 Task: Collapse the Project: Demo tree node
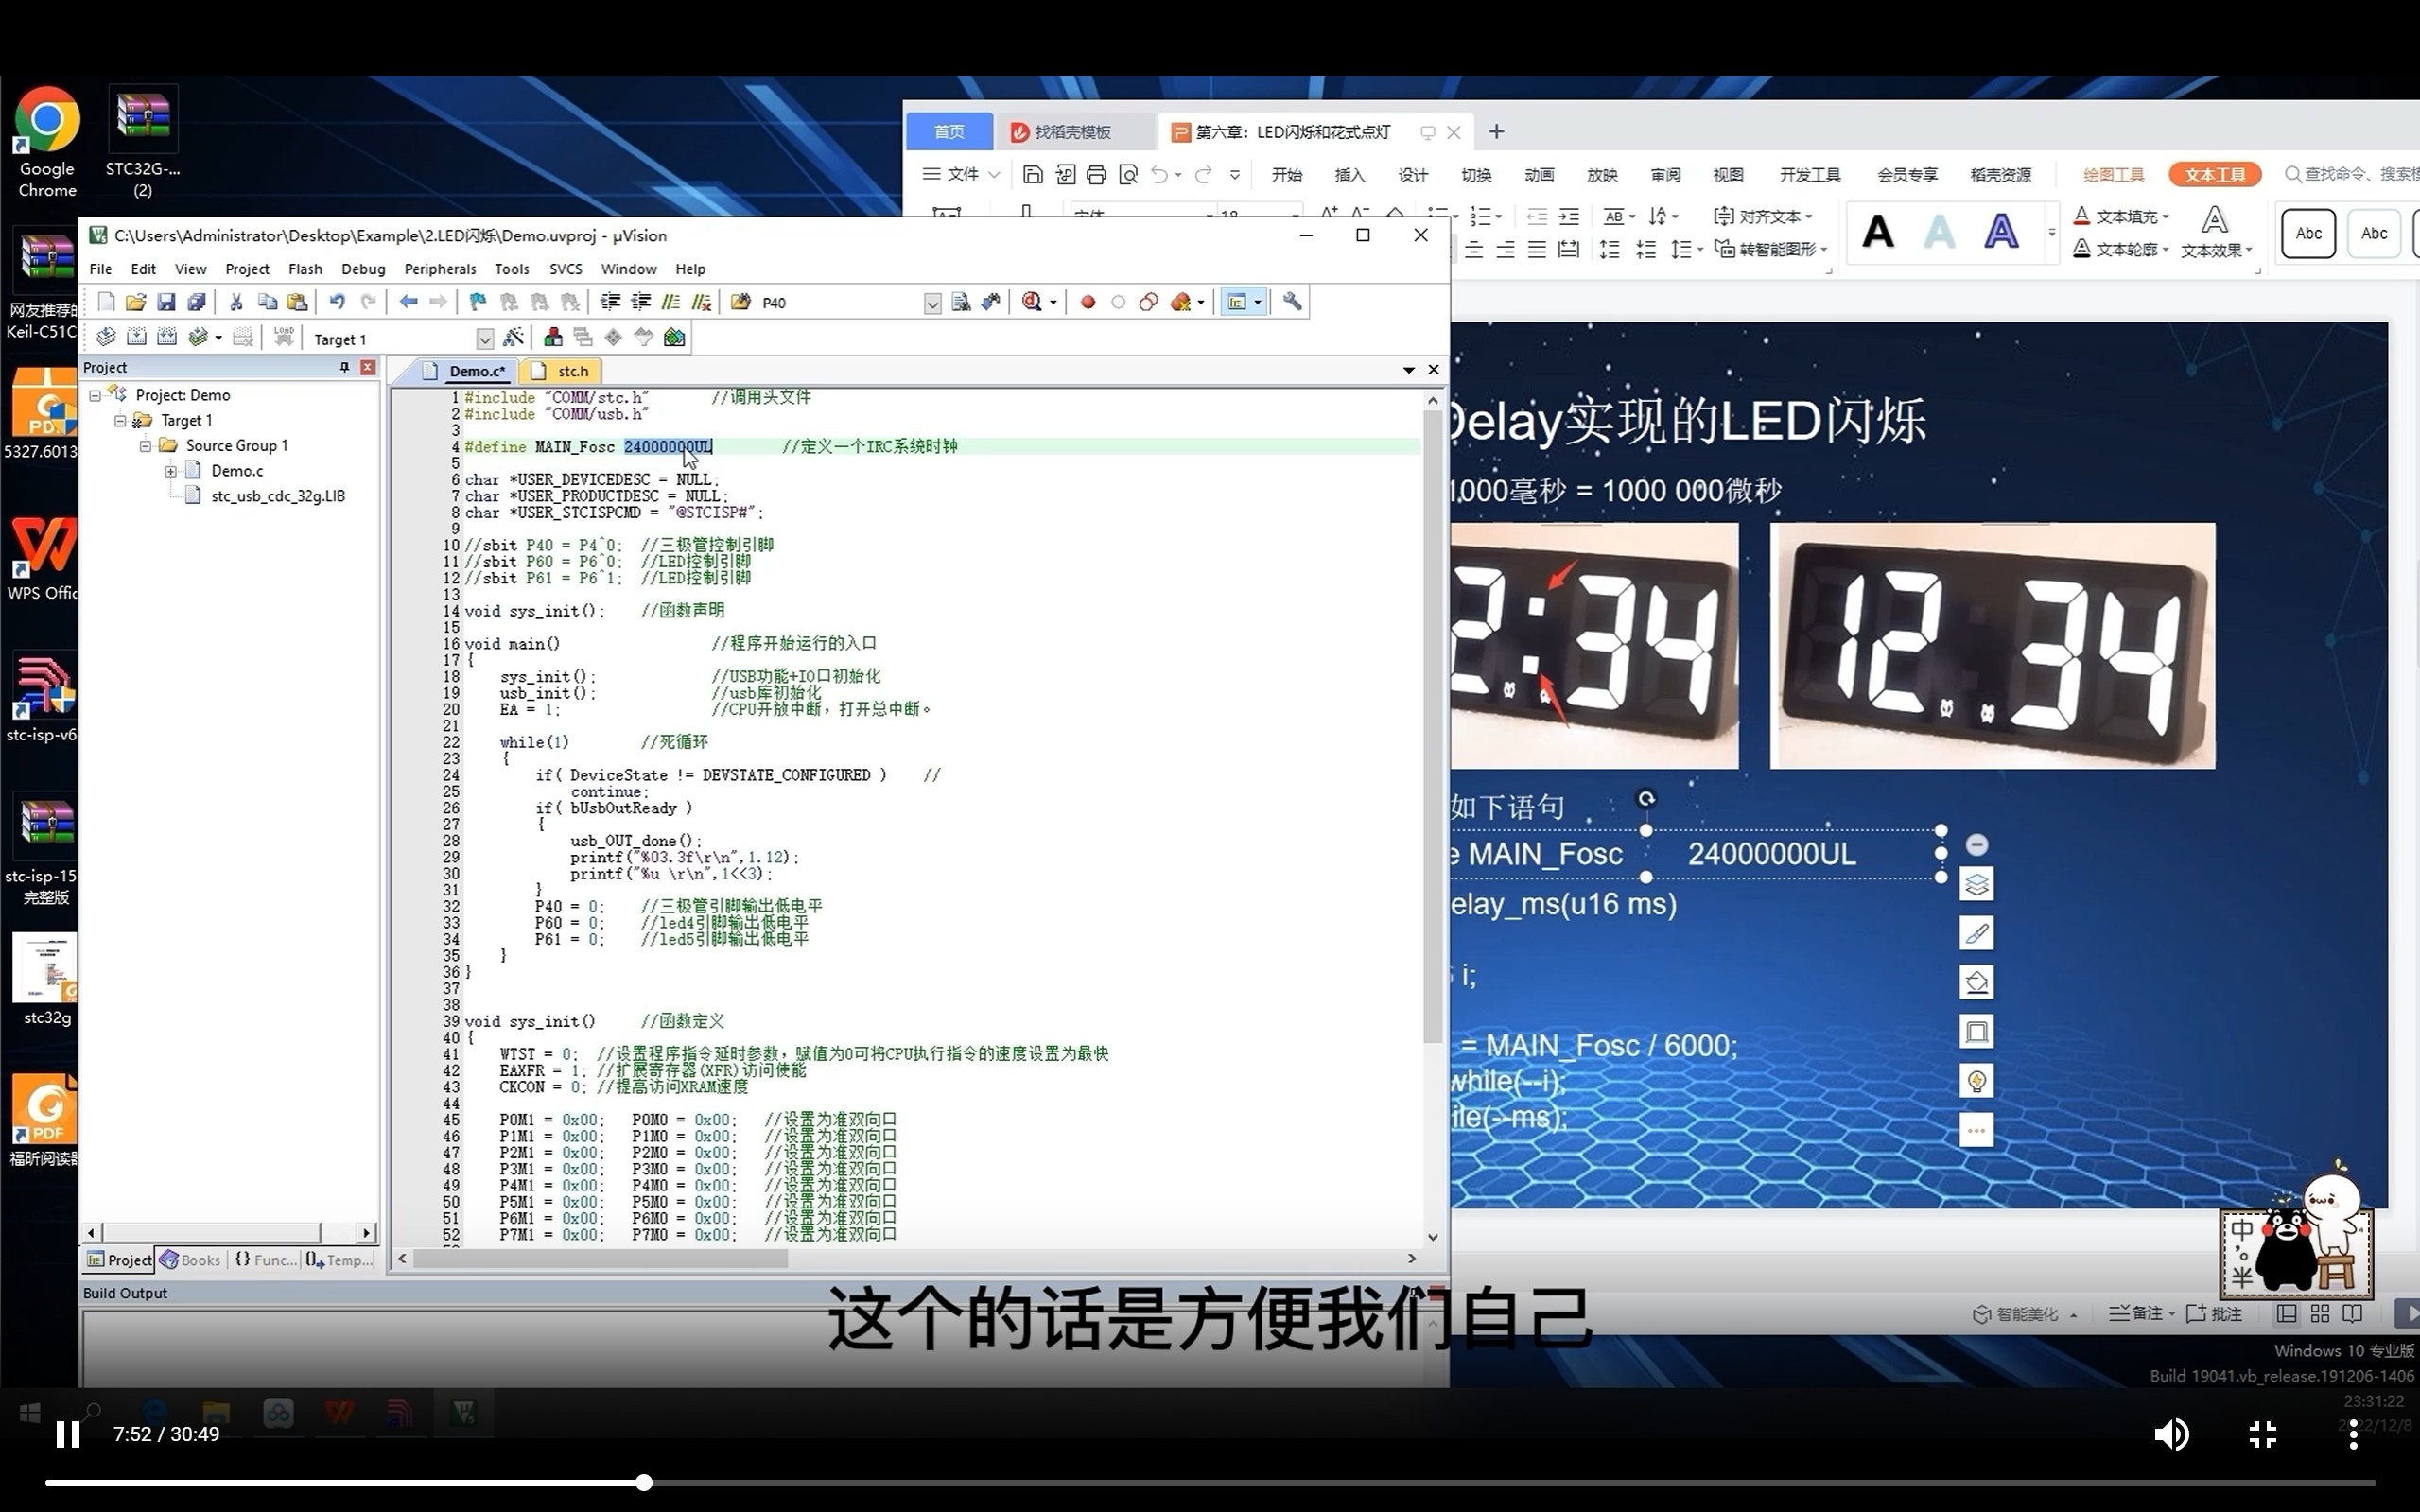[95, 395]
